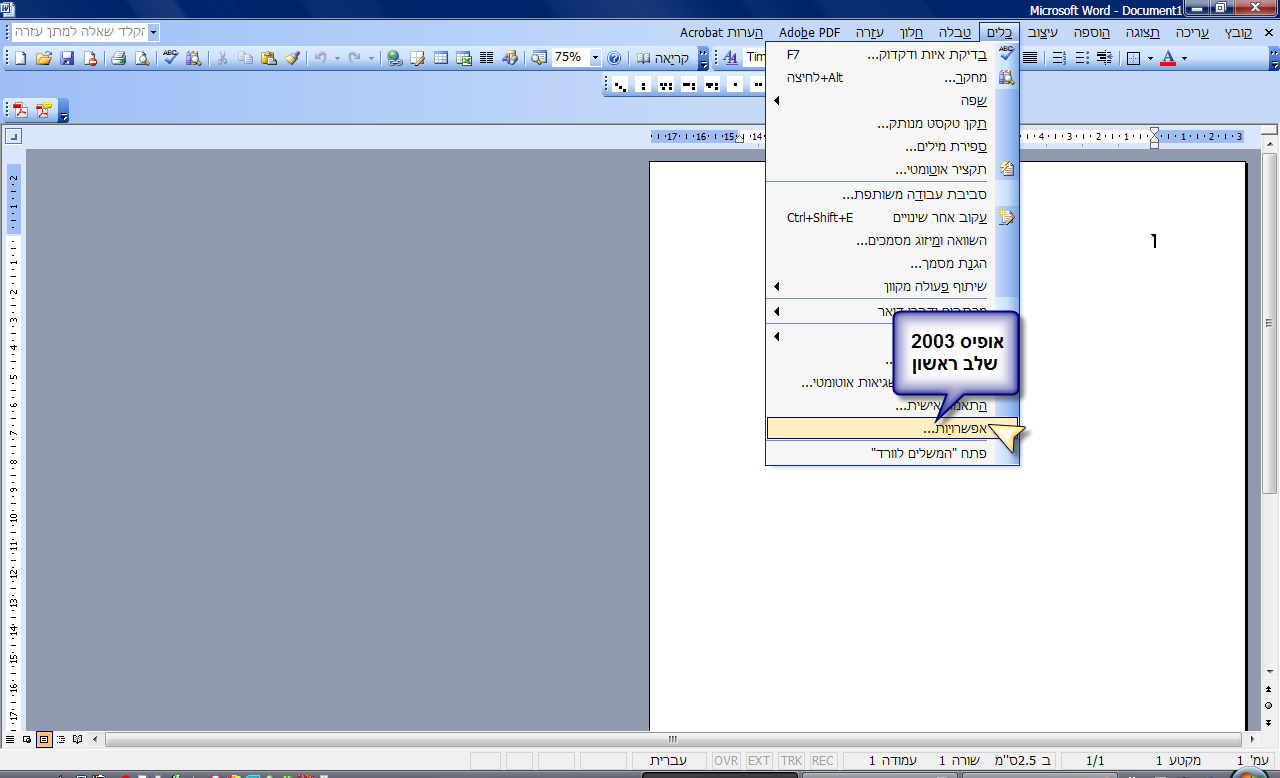Switch to Reading Layout view button at bottom
Viewport: 1280px width, 778px height.
(78, 740)
